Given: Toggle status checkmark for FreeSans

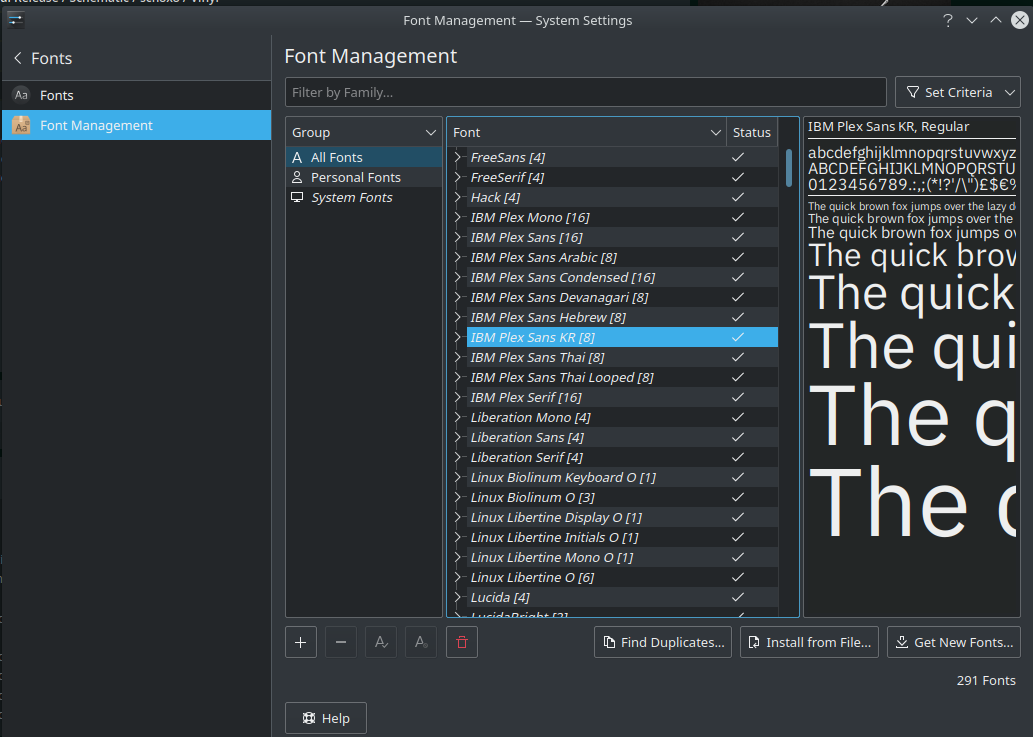Looking at the screenshot, I should coord(738,157).
